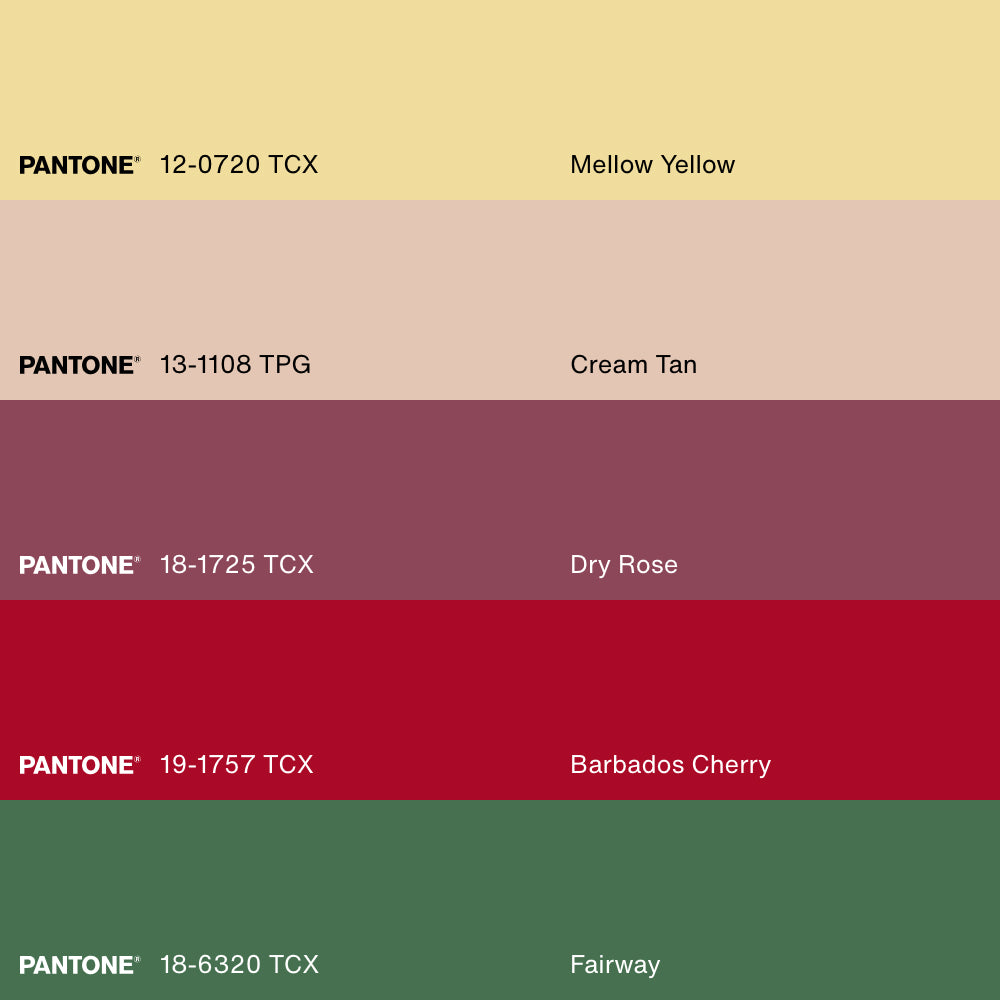Select the Cream Tan name label
Image resolution: width=1000 pixels, height=1000 pixels.
coord(633,365)
